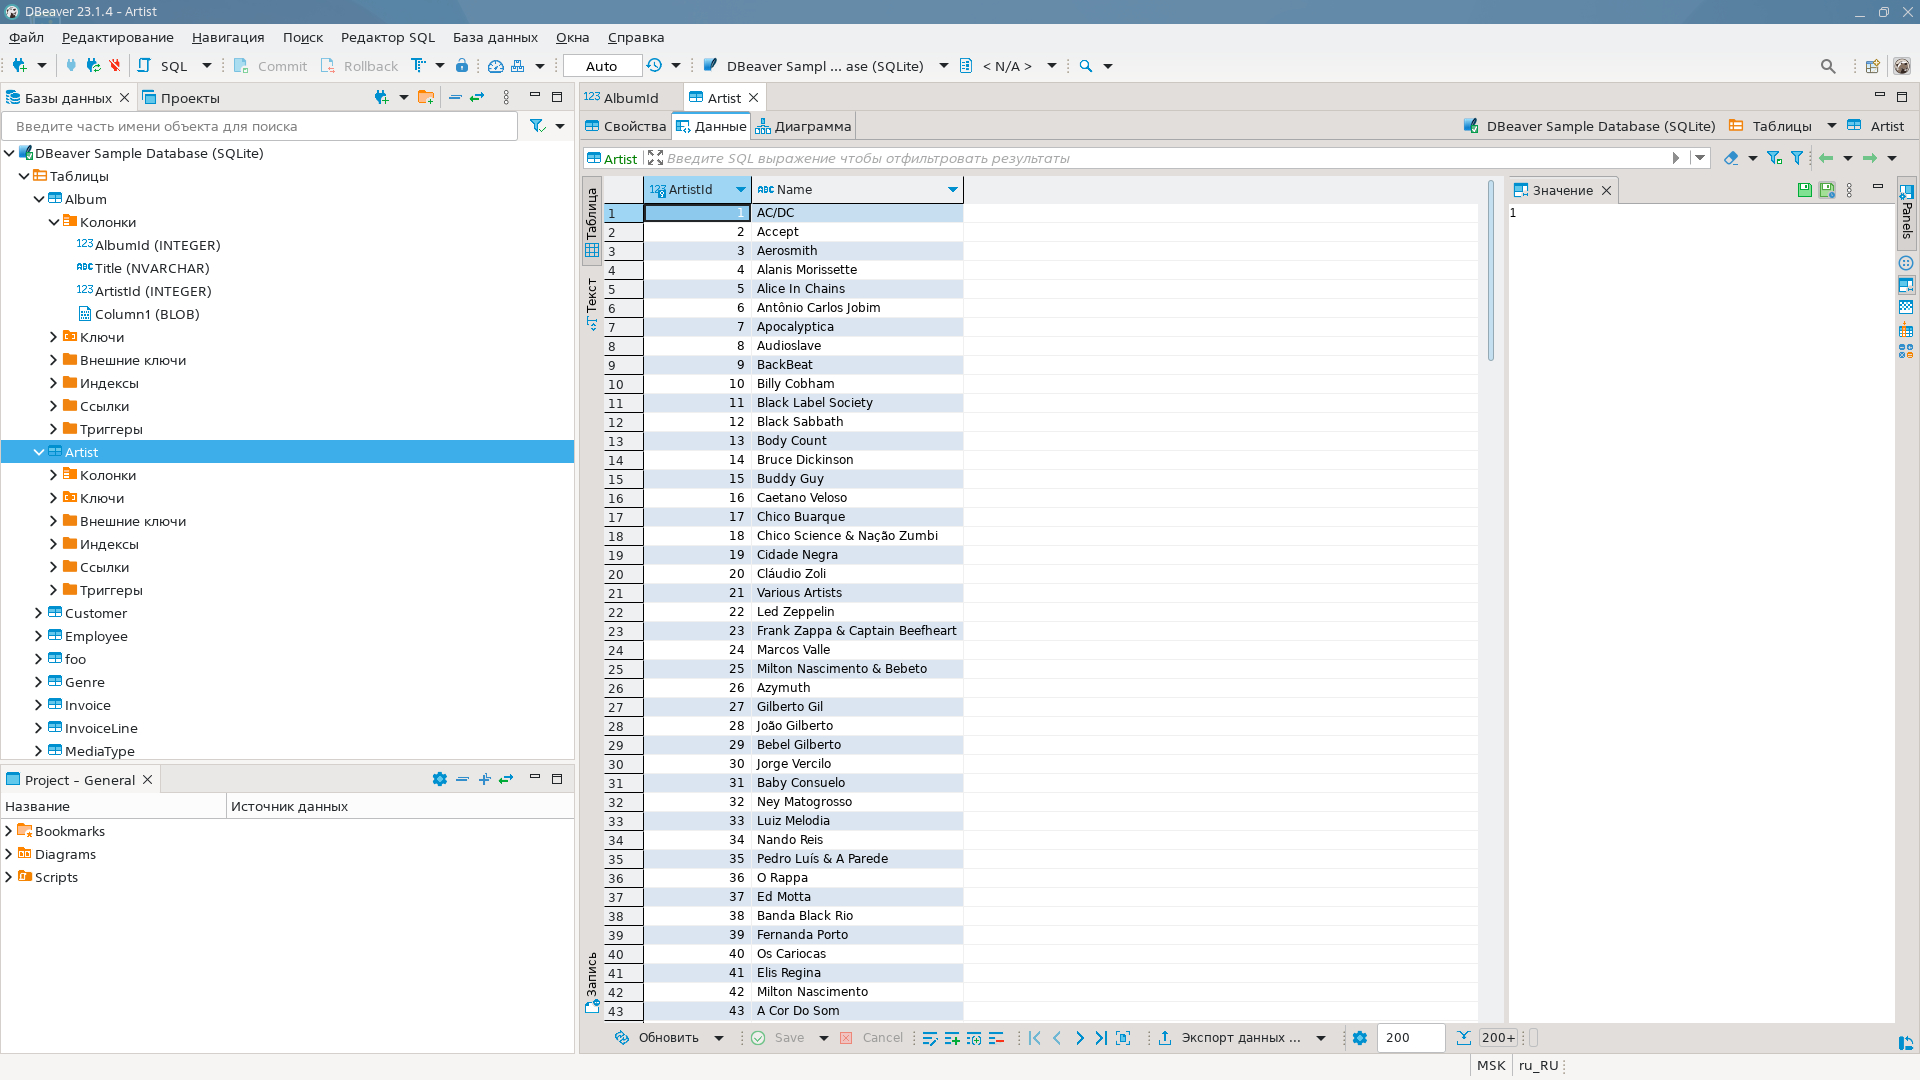Open the database dashboard gauge icon
1920x1080 pixels.
(x=496, y=66)
